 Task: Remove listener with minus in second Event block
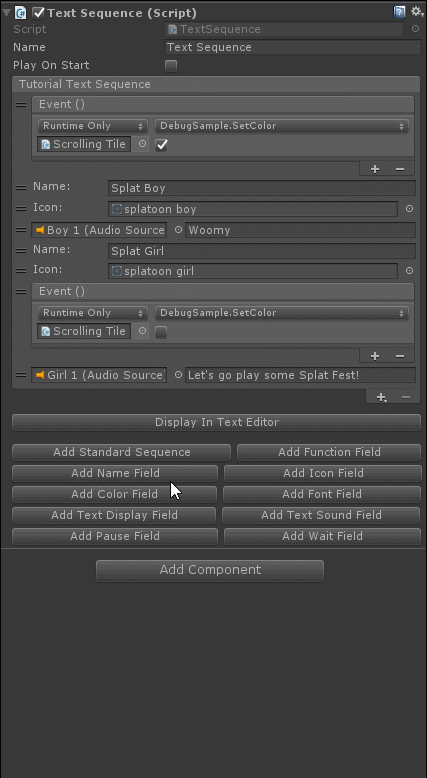point(400,356)
